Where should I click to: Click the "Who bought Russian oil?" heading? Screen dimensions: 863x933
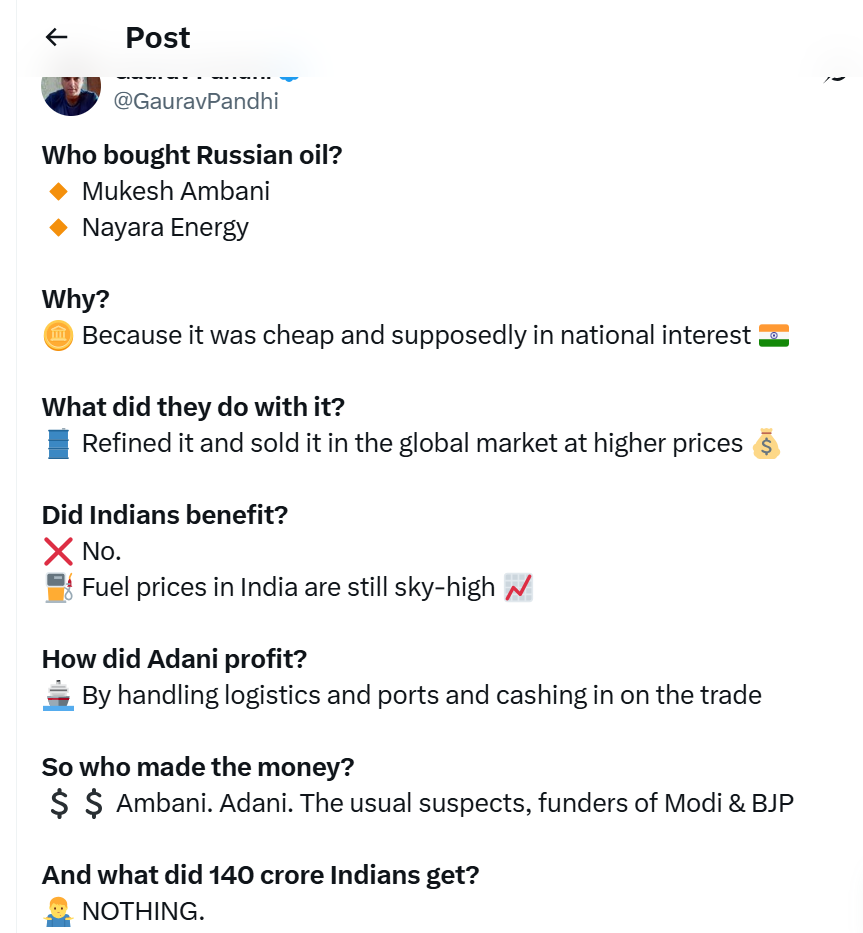193,155
